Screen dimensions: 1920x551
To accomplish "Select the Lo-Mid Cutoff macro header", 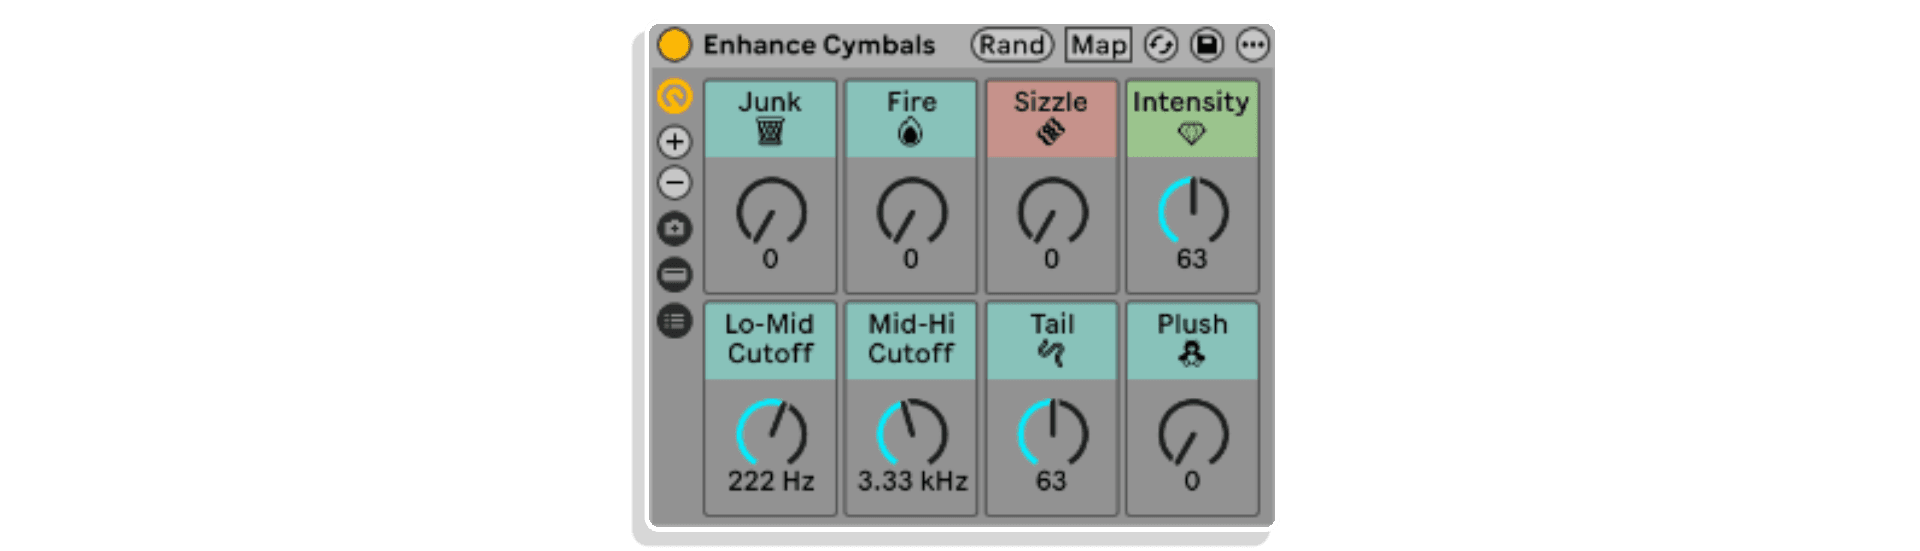I will (x=770, y=341).
